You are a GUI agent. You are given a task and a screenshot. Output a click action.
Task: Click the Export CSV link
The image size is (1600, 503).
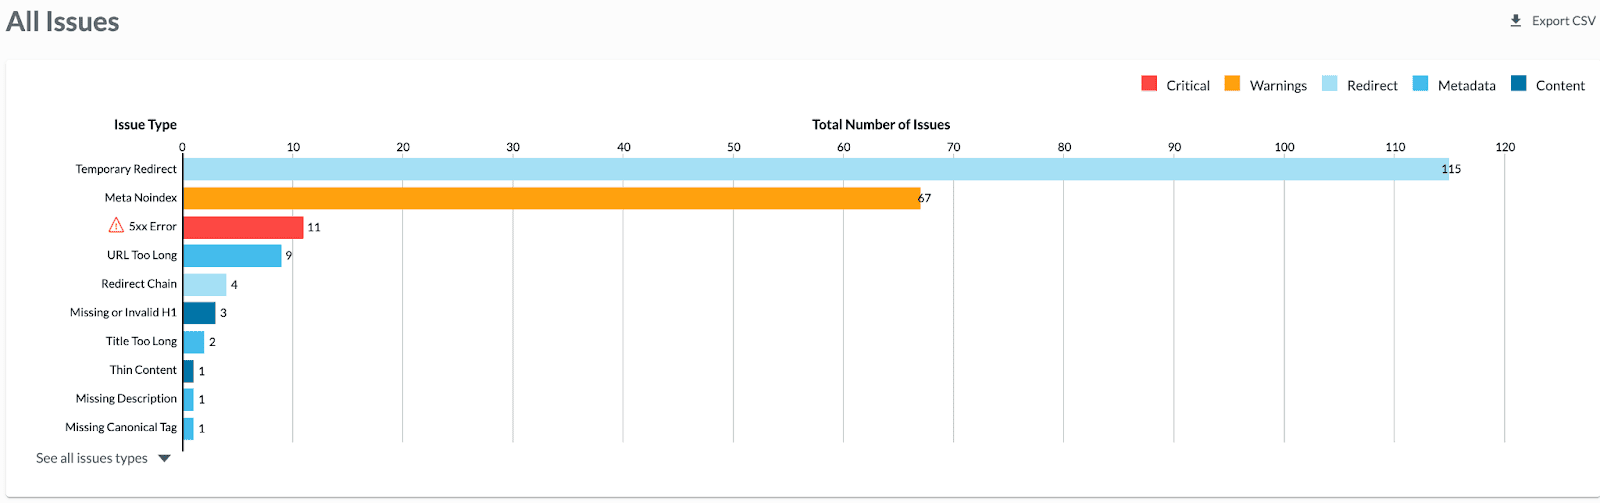1563,21
